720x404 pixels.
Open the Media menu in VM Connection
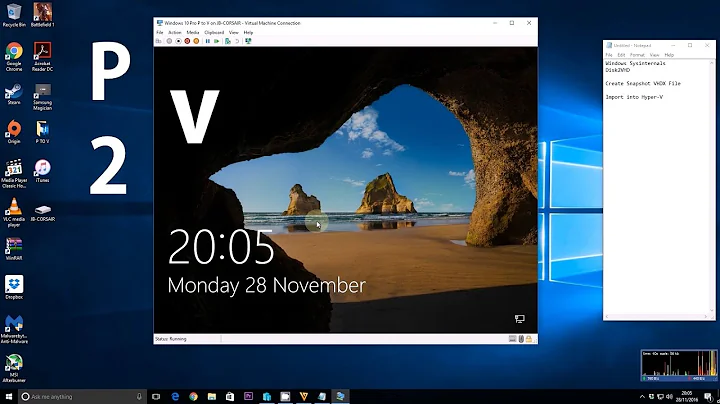(193, 32)
